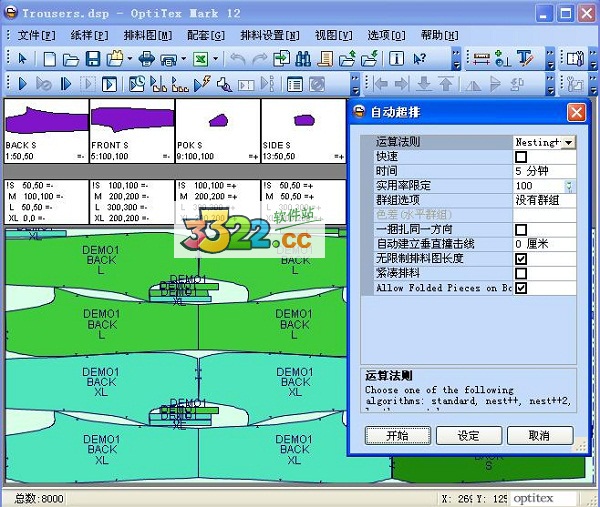Image resolution: width=600 pixels, height=507 pixels.
Task: Enable the 快速 checkbox
Action: pyautogui.click(x=521, y=157)
